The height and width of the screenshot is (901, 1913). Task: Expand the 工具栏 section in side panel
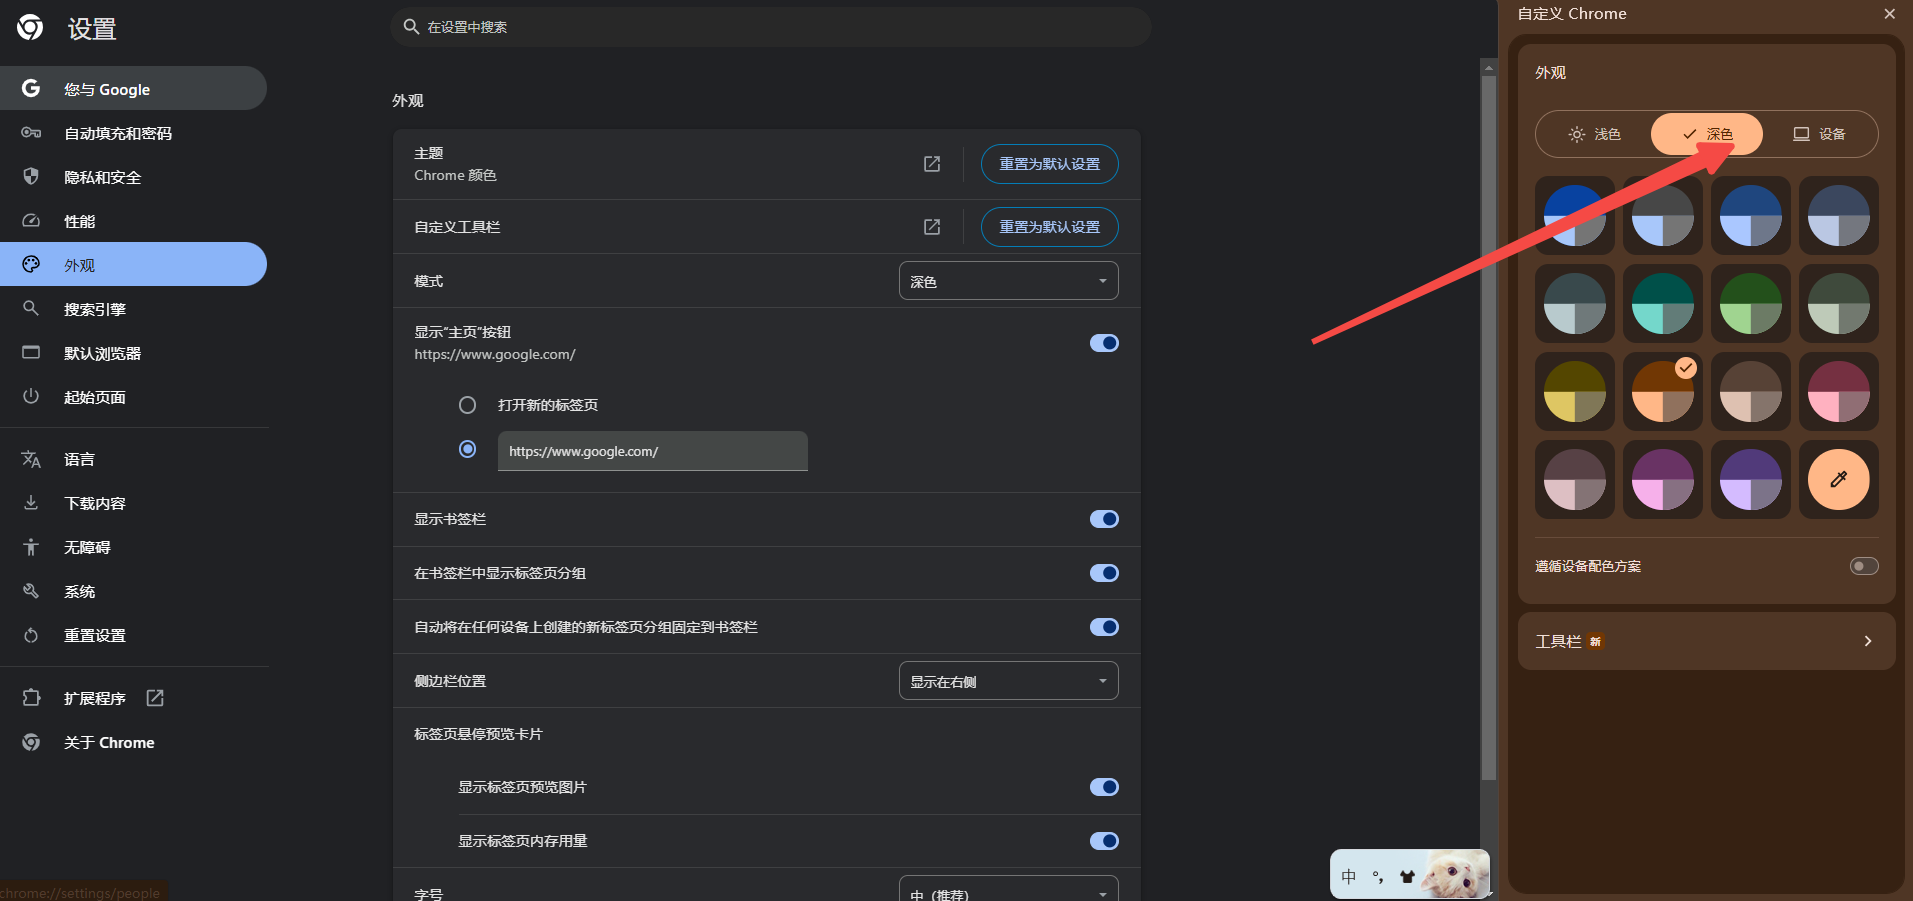tap(1706, 641)
